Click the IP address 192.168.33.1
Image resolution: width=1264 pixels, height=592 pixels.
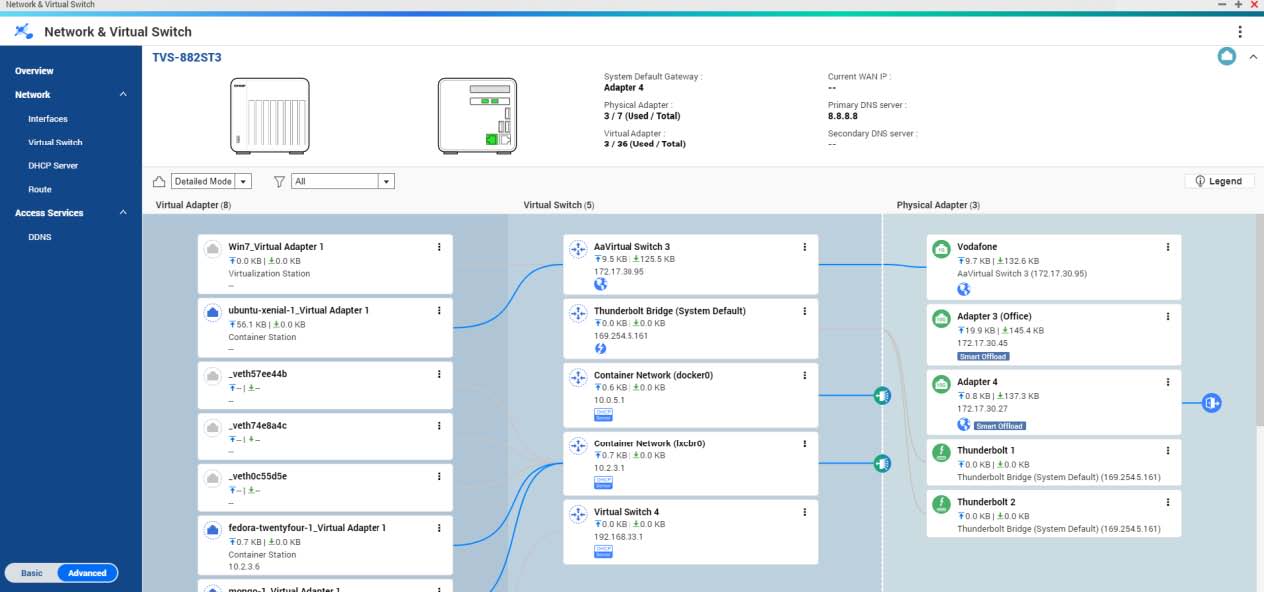618,536
